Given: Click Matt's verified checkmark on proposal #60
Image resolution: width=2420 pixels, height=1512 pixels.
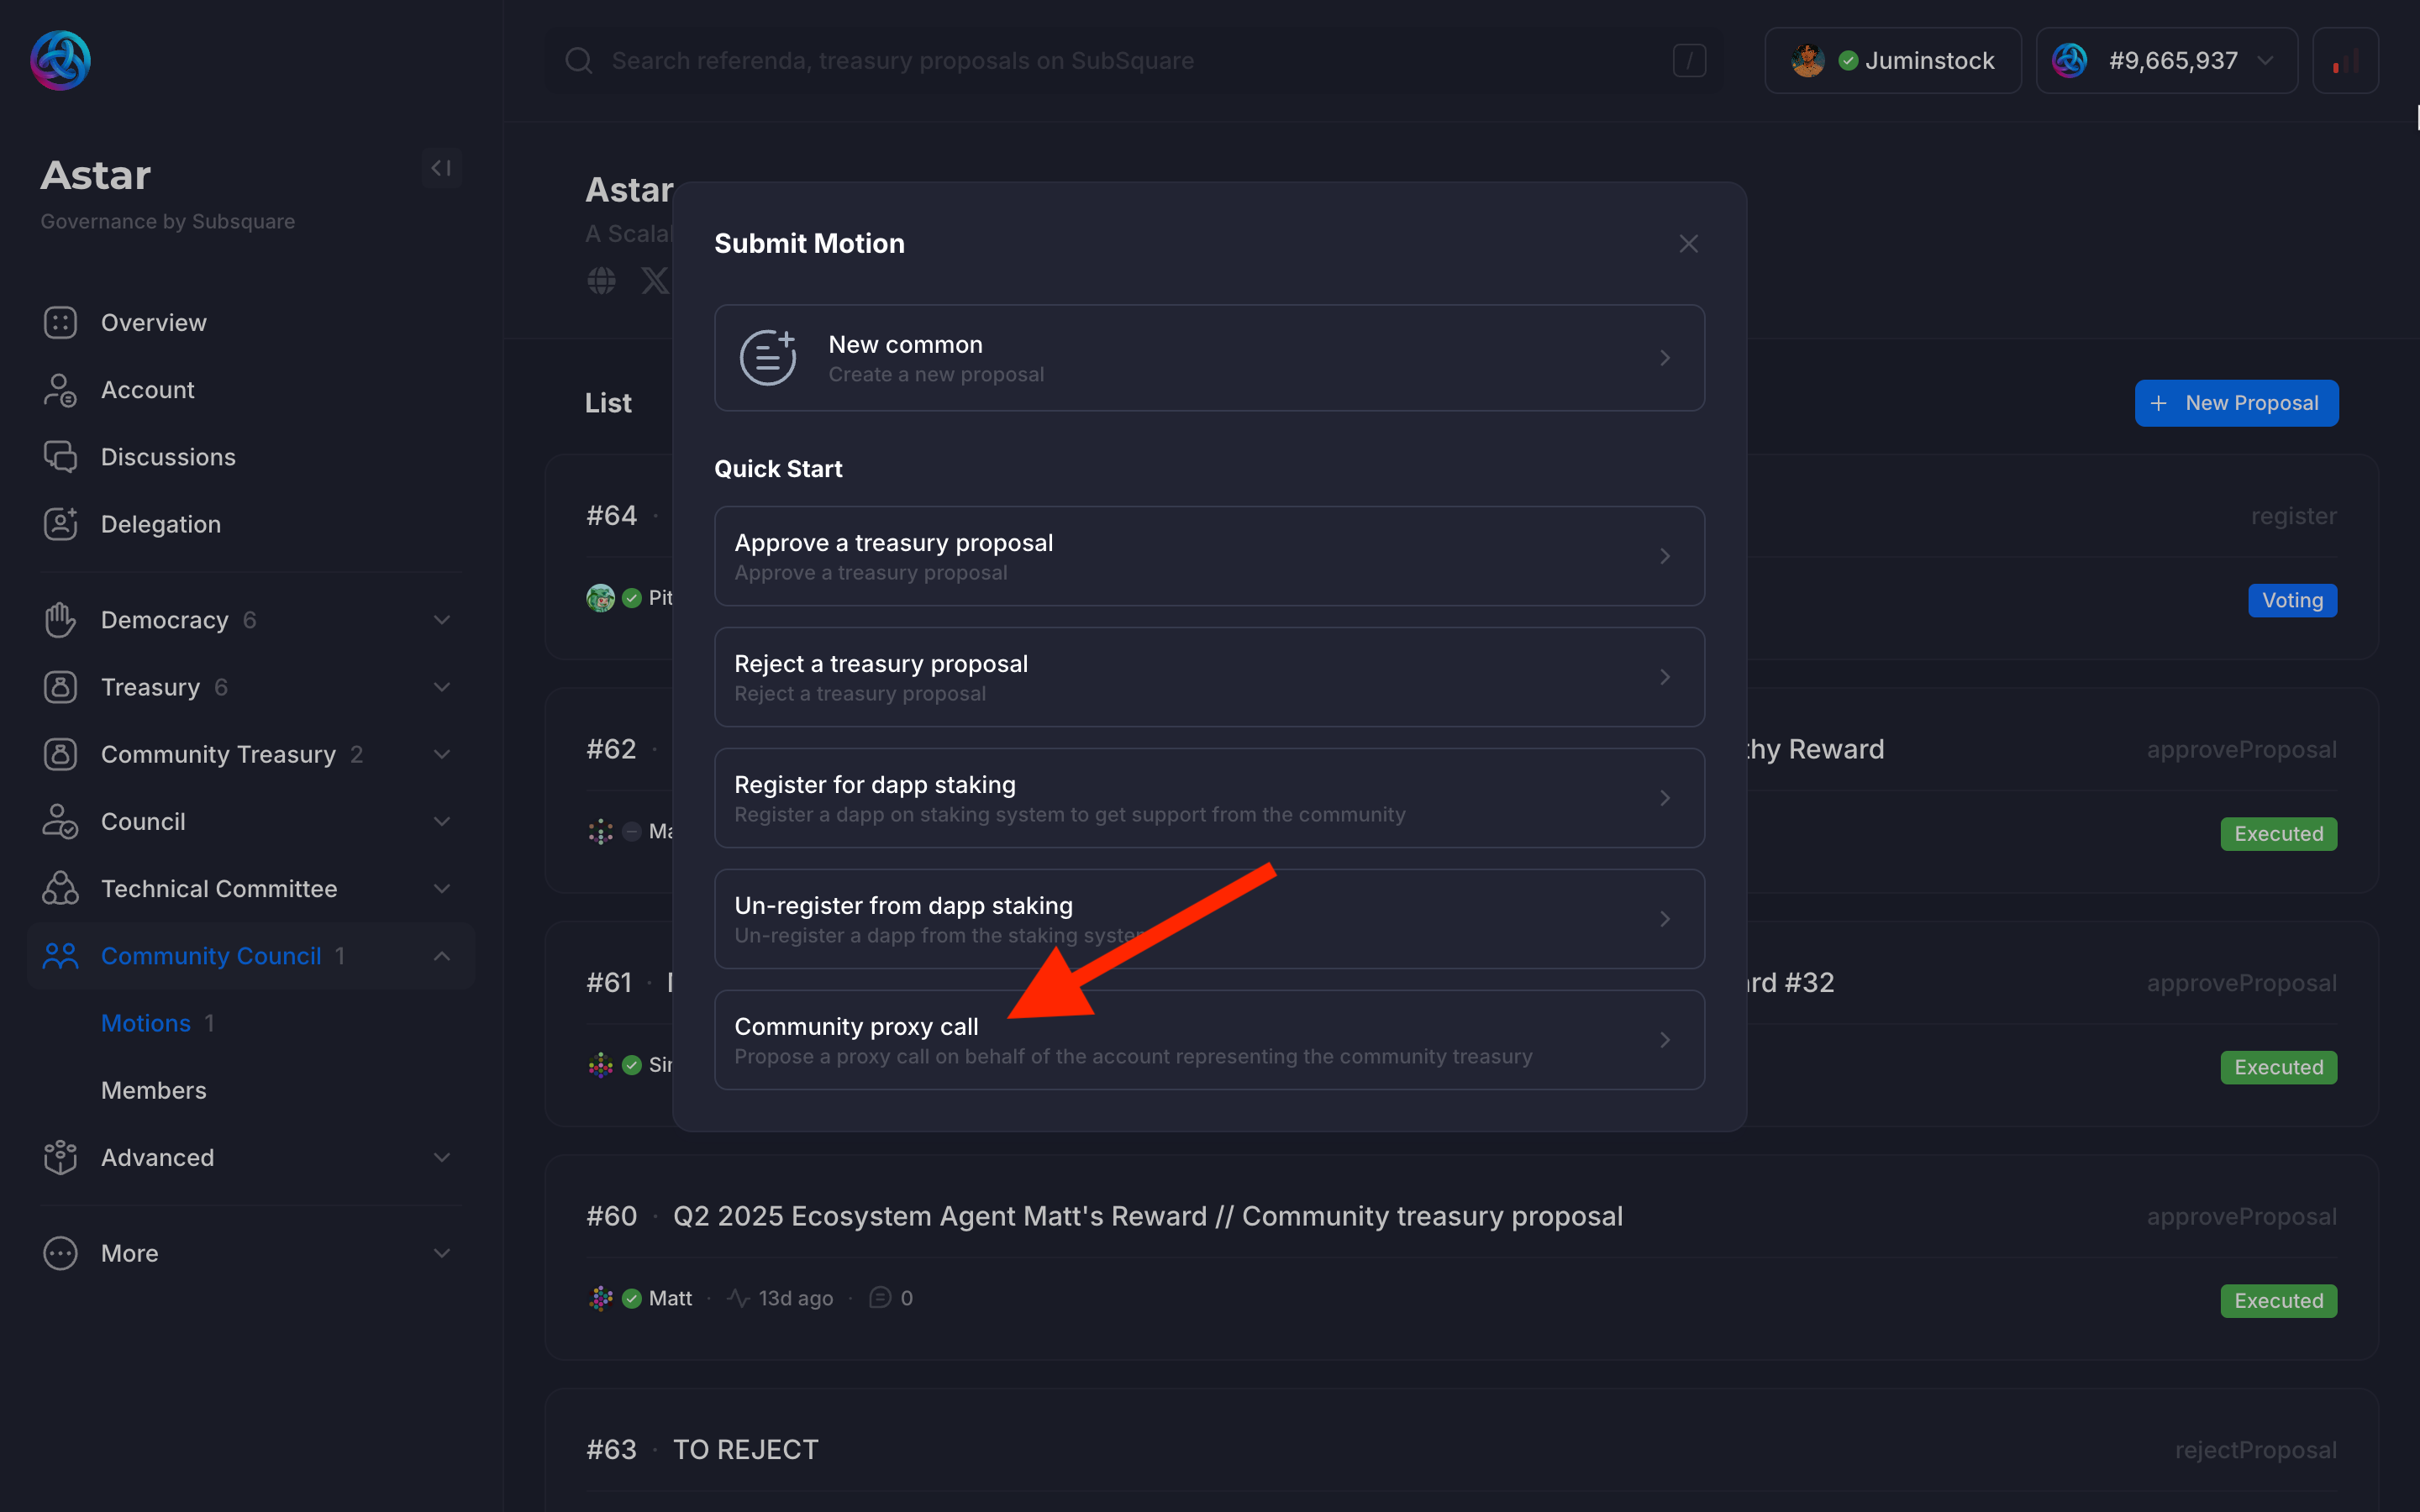Looking at the screenshot, I should point(633,1297).
